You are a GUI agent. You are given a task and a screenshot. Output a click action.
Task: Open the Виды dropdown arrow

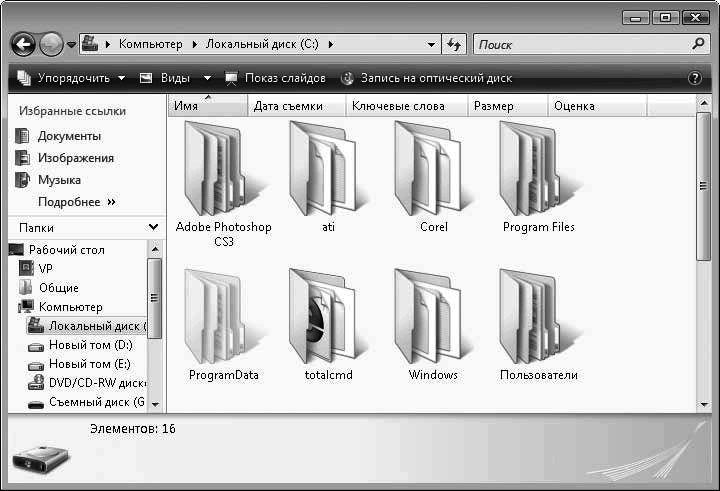207,78
